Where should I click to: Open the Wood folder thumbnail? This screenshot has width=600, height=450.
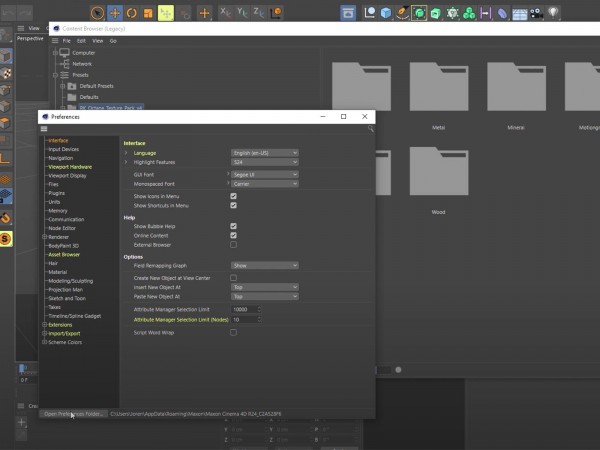point(439,171)
